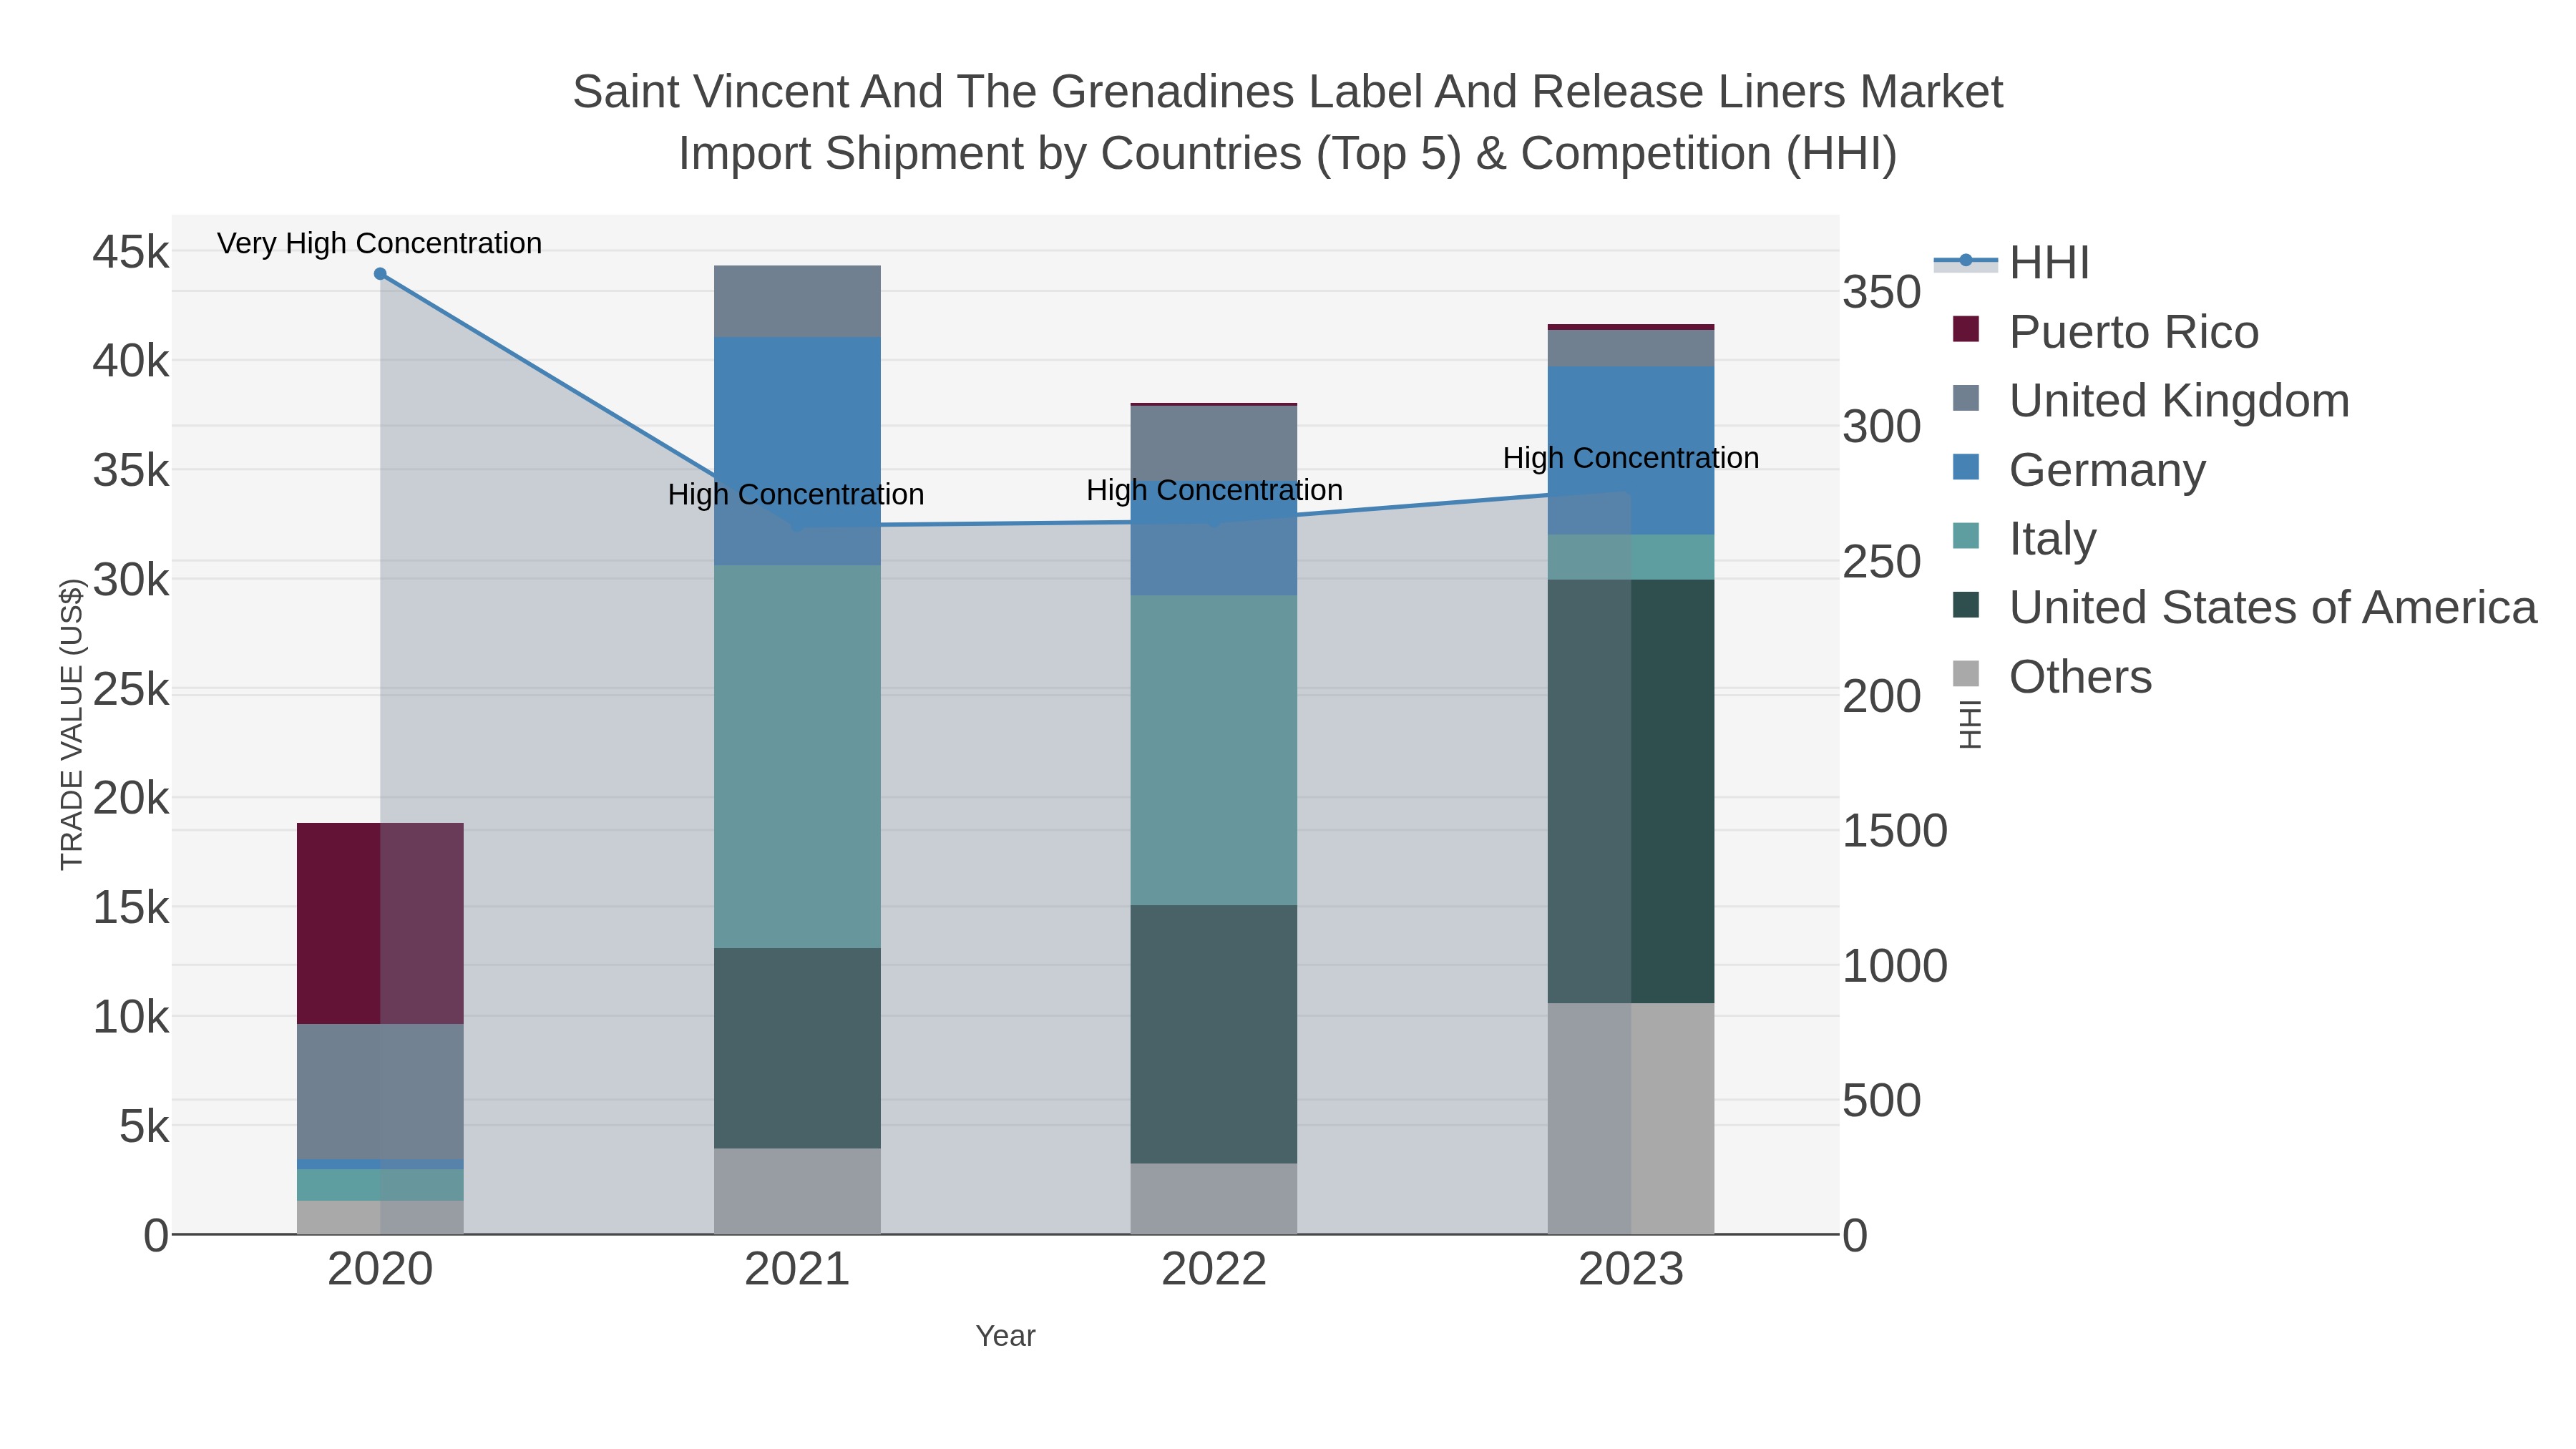Click the 'TRADE VALUE (US$)' axis title
Image resolution: width=2576 pixels, height=1449 pixels.
click(x=72, y=724)
